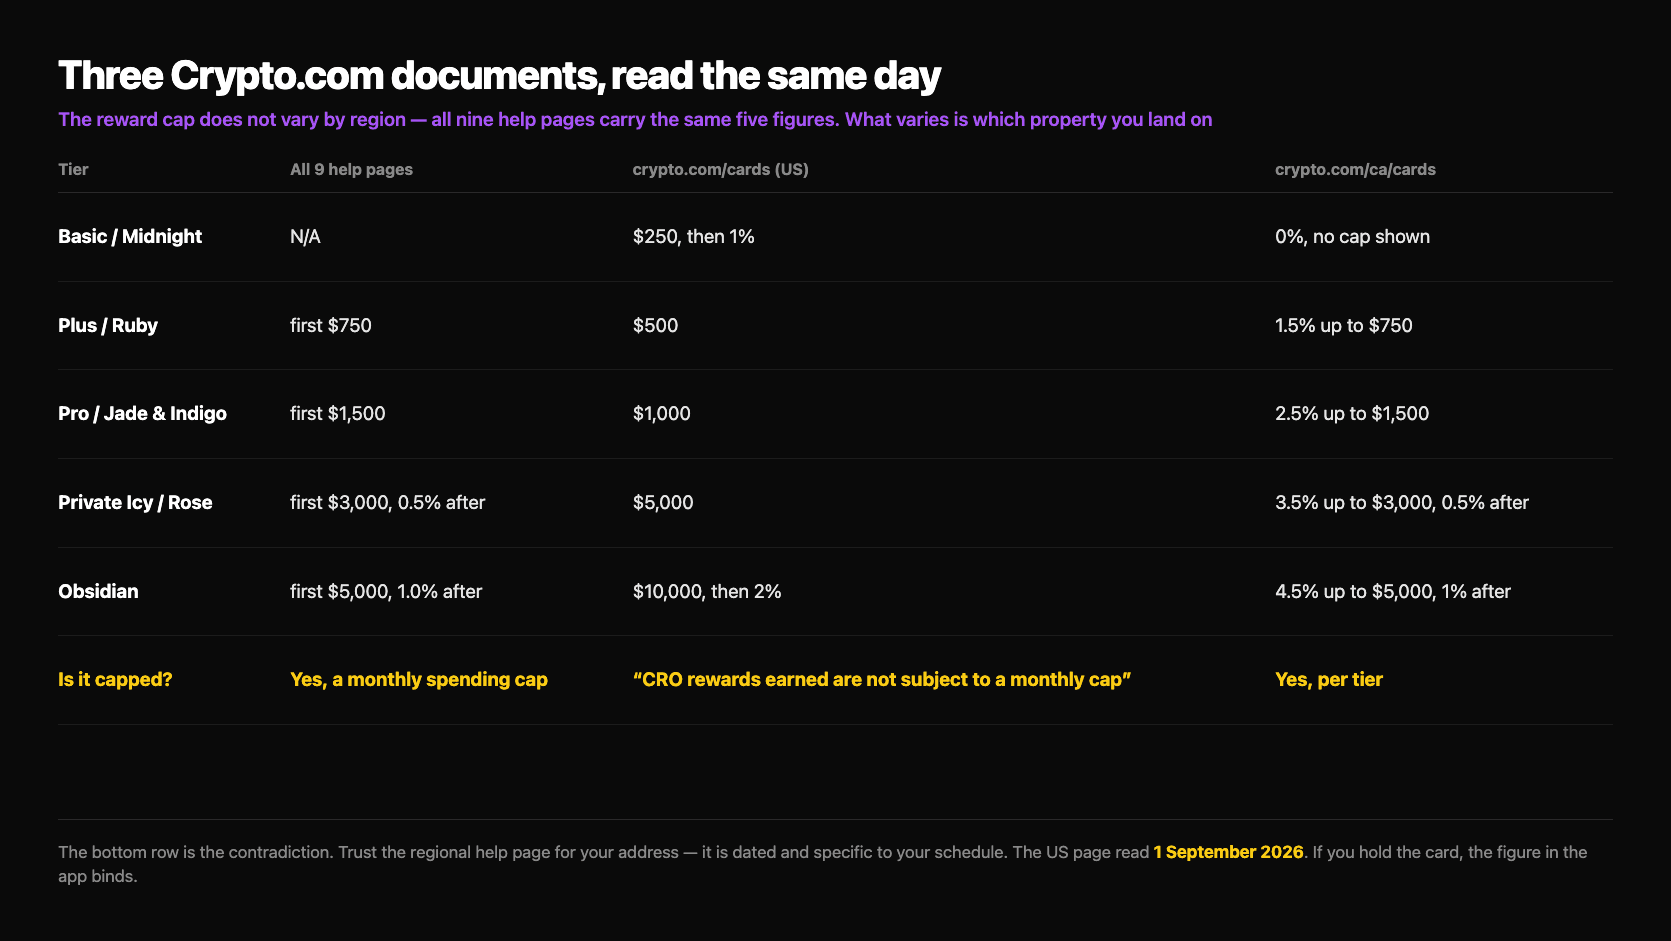Click the "$1,000" cell
Viewport: 1671px width, 941px height.
(x=661, y=414)
